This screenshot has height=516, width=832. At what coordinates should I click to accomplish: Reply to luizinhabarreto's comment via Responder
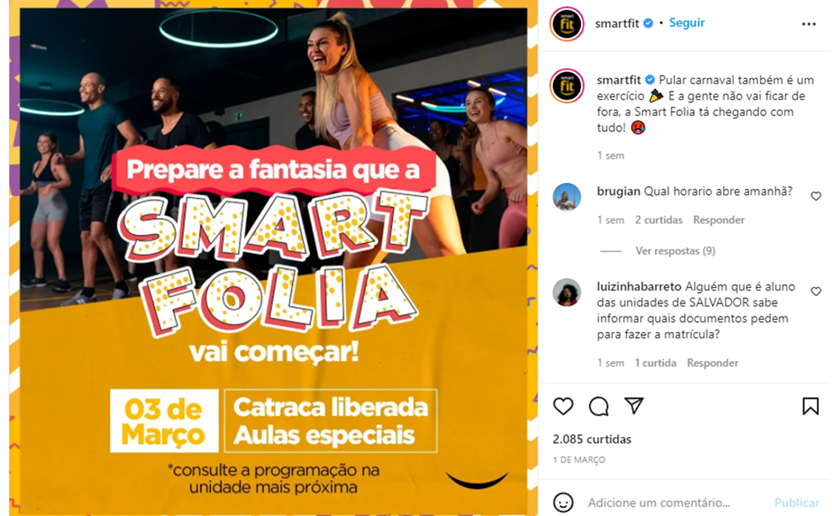pyautogui.click(x=712, y=363)
